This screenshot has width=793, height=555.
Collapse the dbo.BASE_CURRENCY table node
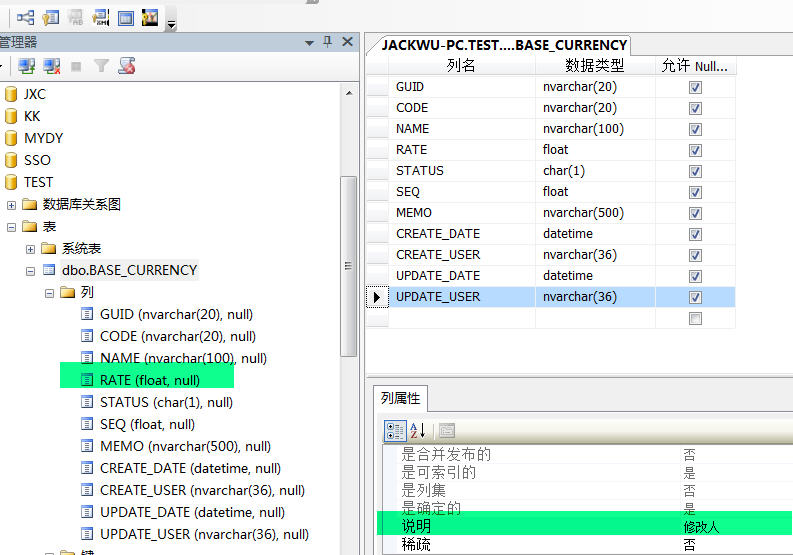(x=30, y=271)
